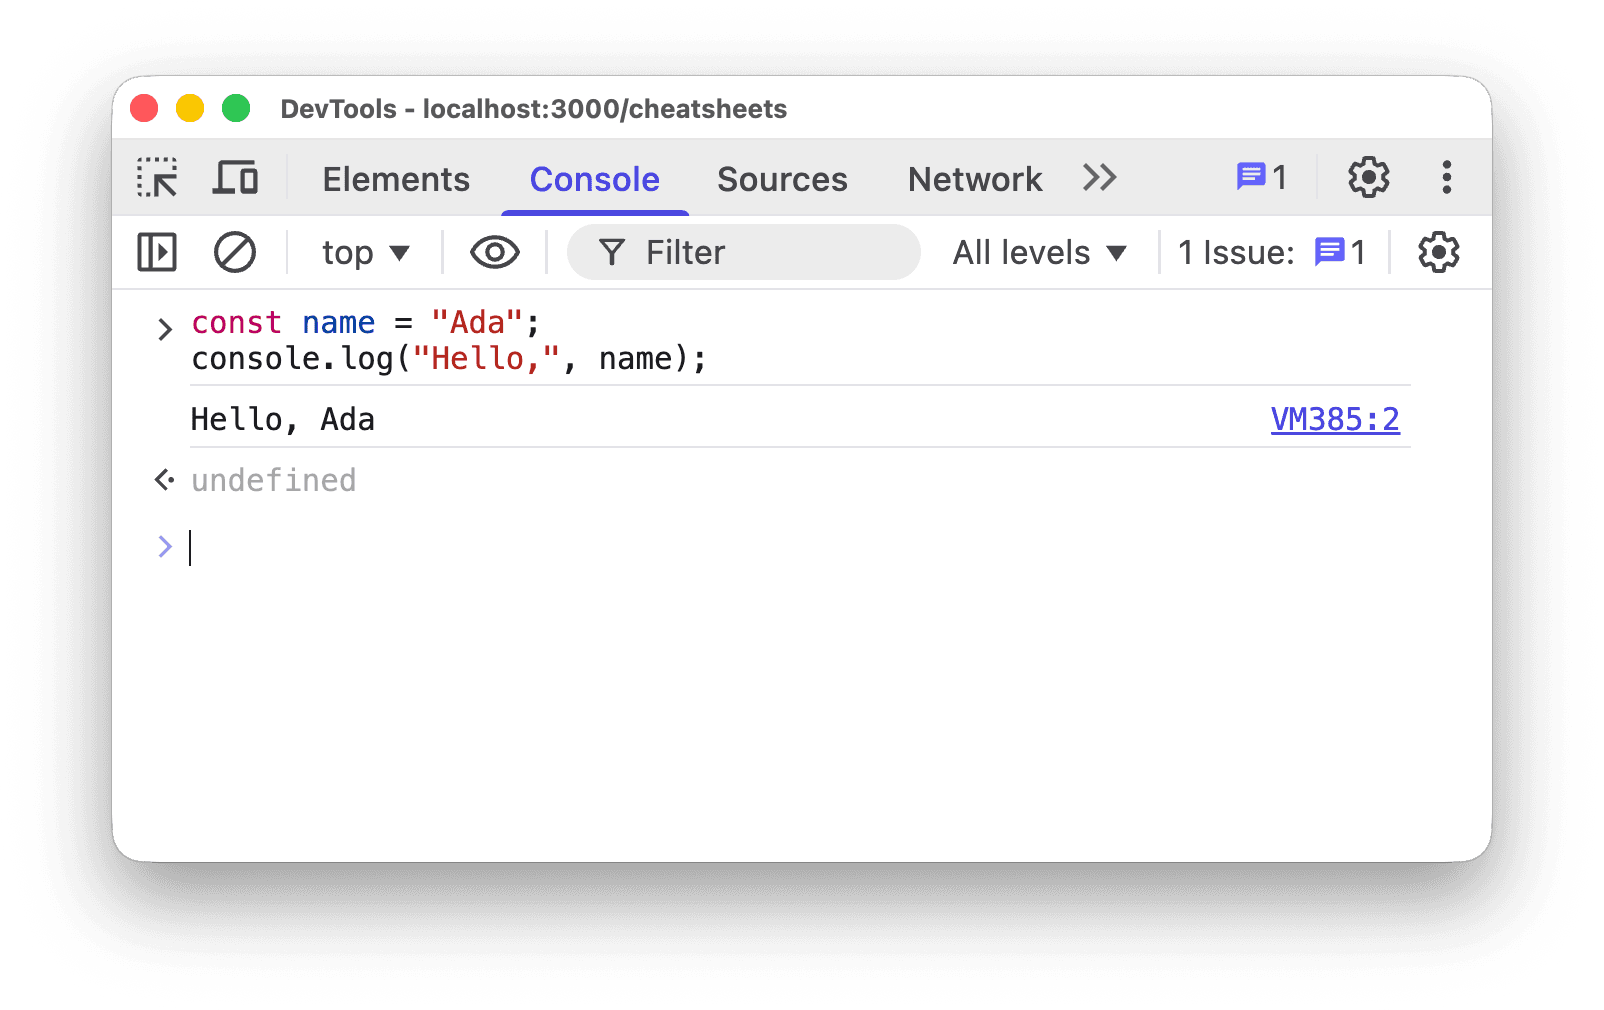Expand the more tabs double chevron
1604x1010 pixels.
coord(1099,178)
